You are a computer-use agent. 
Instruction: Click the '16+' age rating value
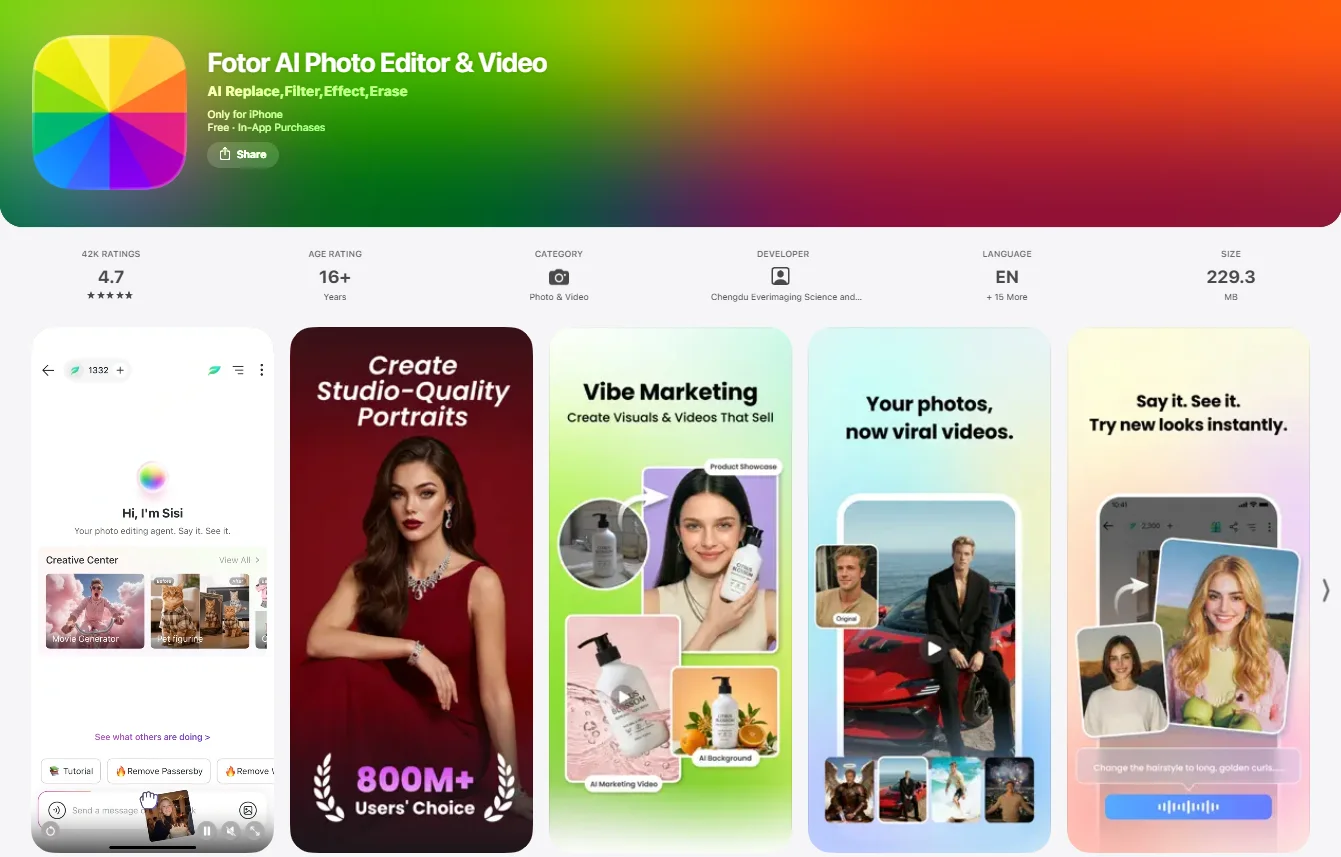tap(335, 277)
